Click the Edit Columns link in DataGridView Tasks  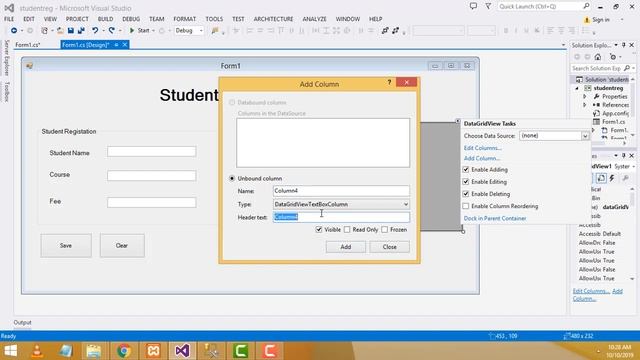(x=482, y=148)
